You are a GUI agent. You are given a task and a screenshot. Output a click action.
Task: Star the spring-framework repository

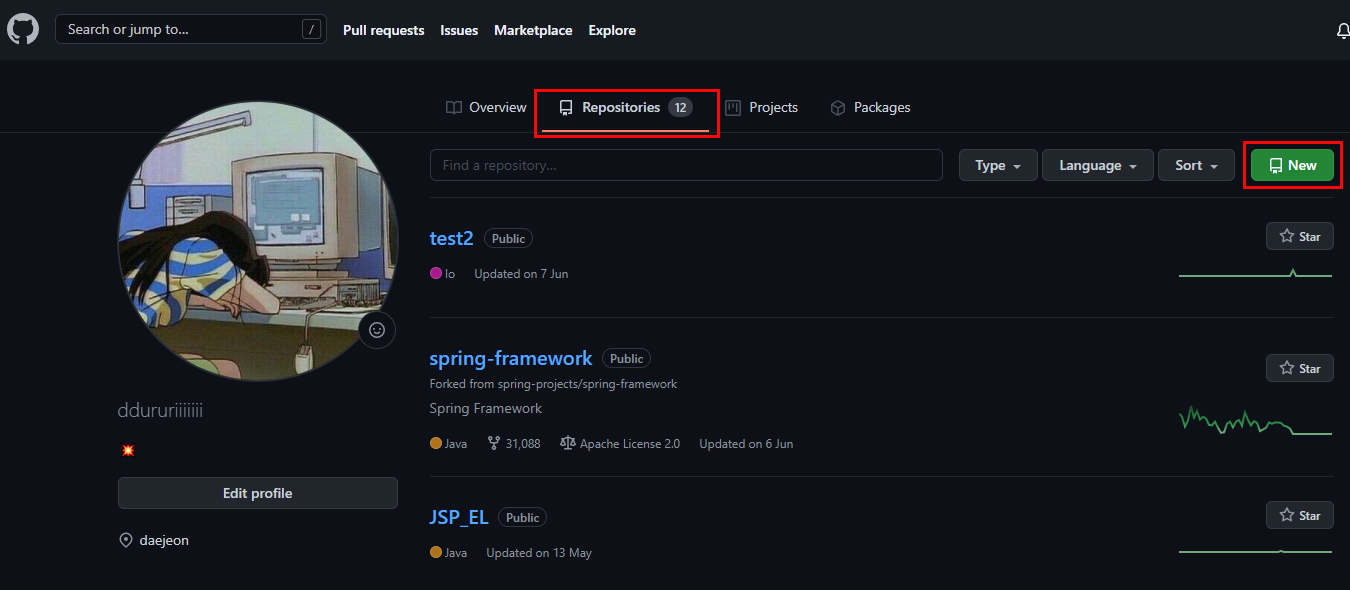pyautogui.click(x=1299, y=368)
